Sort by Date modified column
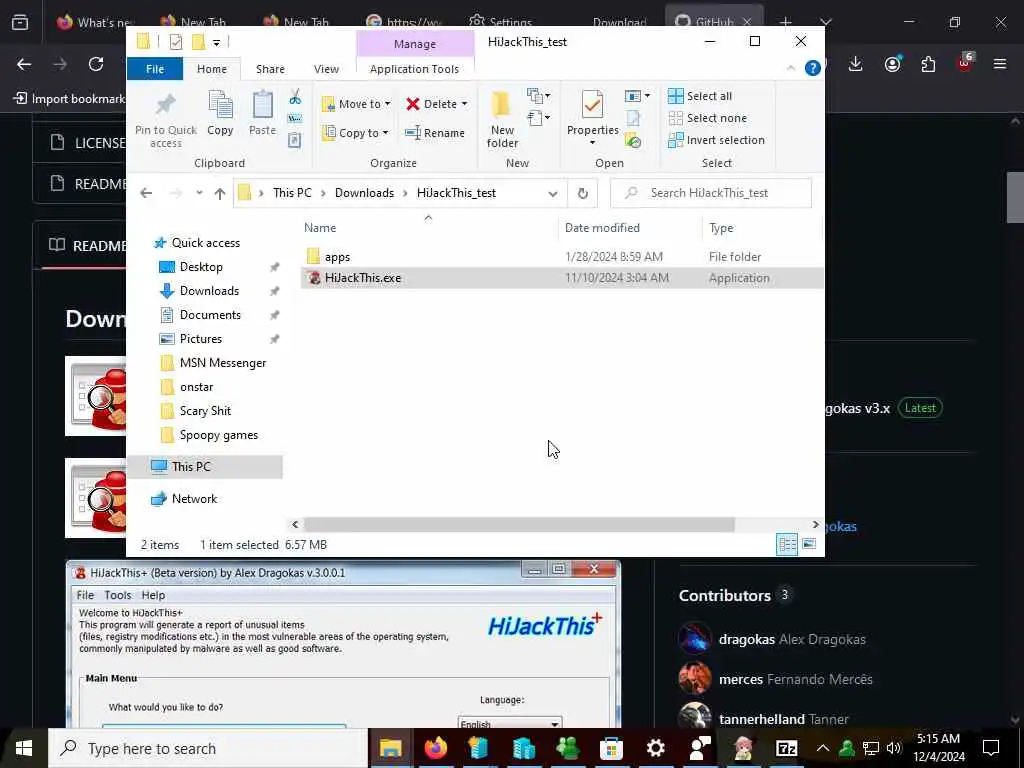This screenshot has width=1024, height=768. (x=602, y=228)
